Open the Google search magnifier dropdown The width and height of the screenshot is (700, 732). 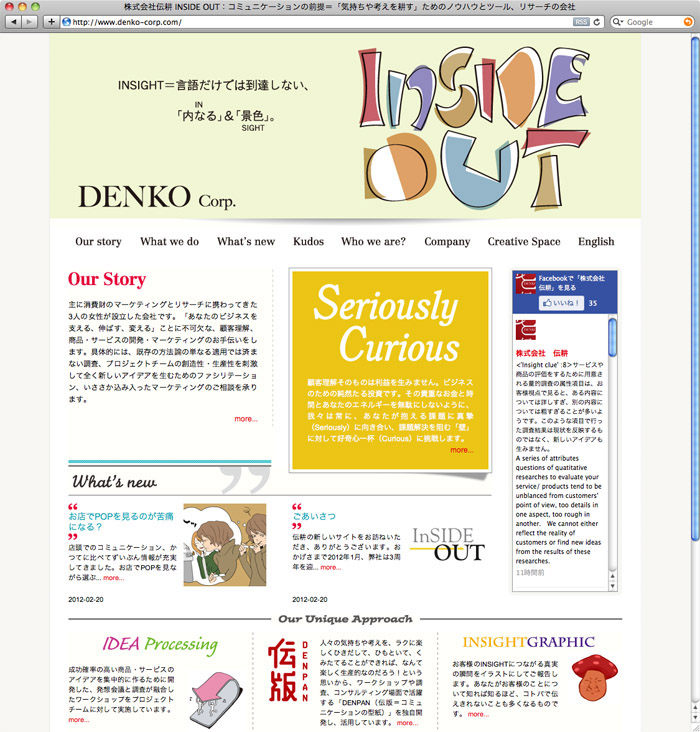tap(617, 22)
